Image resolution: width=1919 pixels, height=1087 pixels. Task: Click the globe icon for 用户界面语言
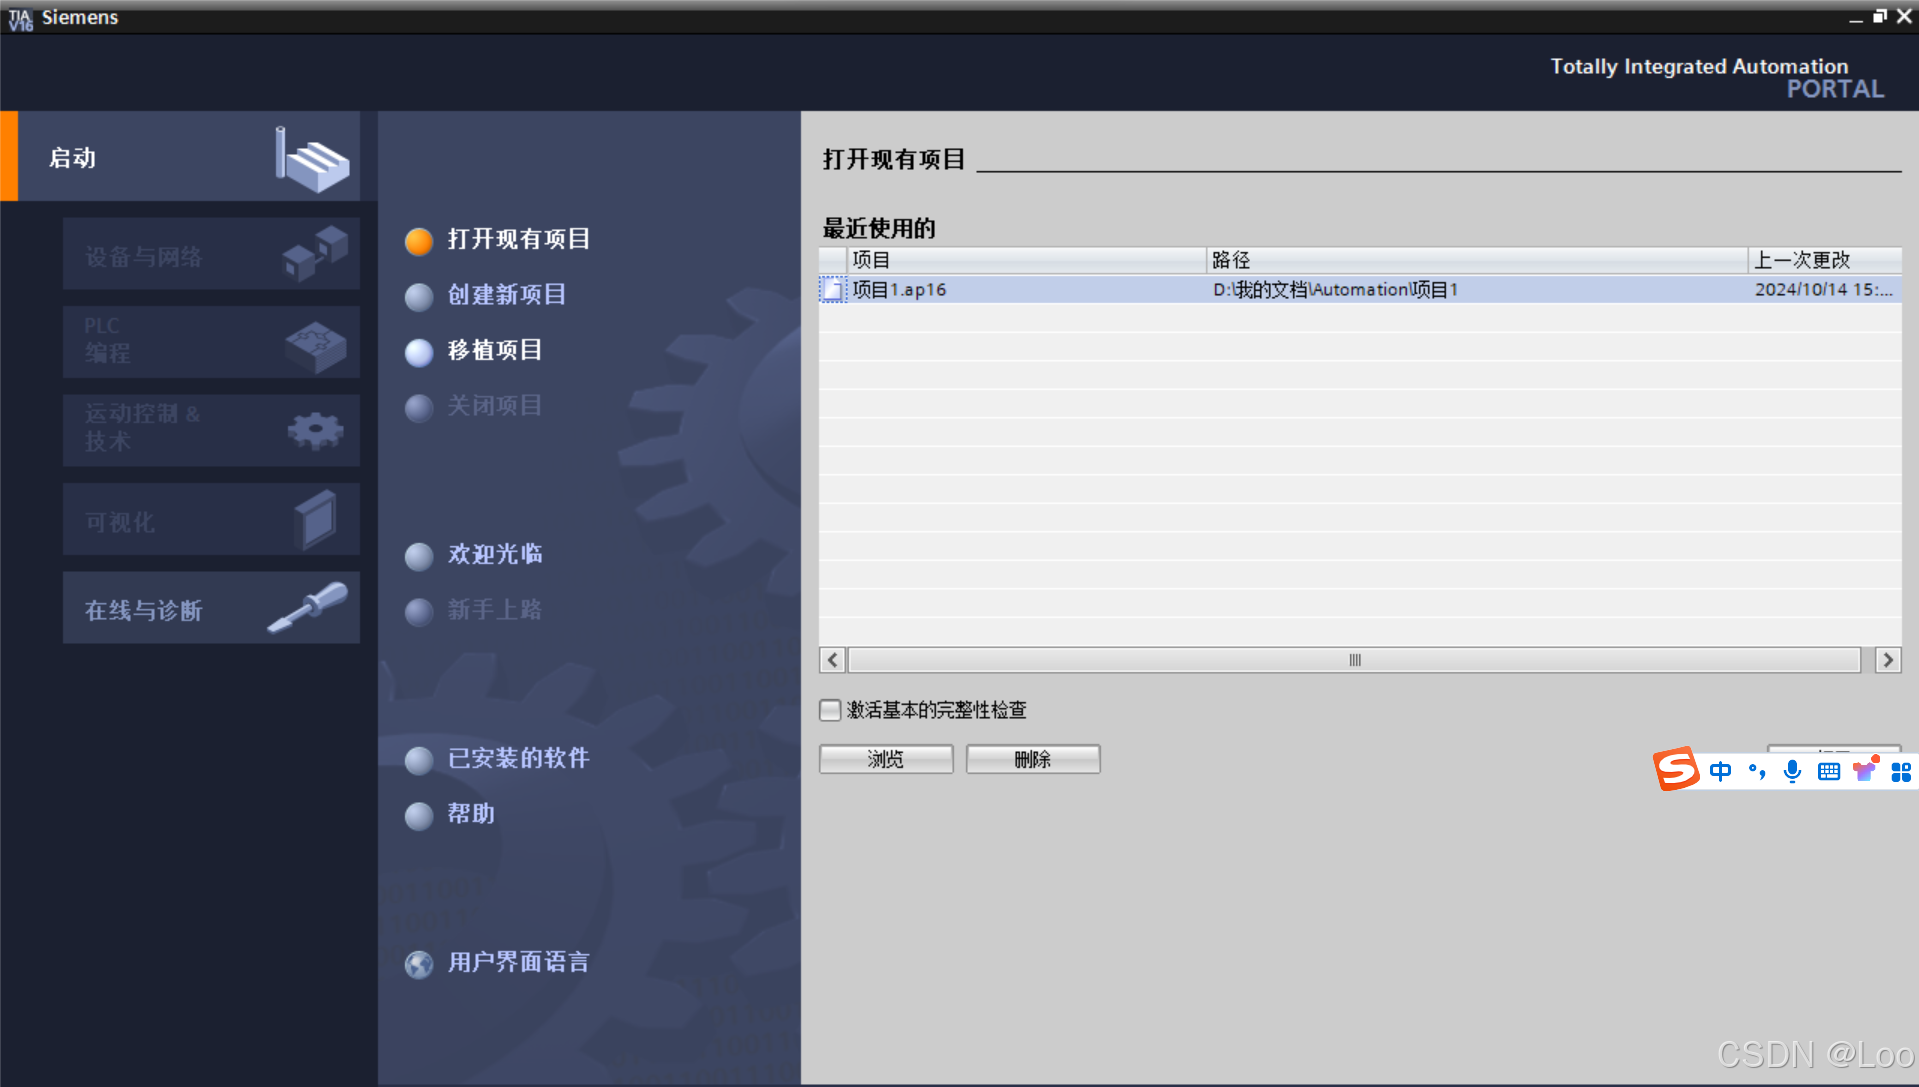[x=419, y=964]
